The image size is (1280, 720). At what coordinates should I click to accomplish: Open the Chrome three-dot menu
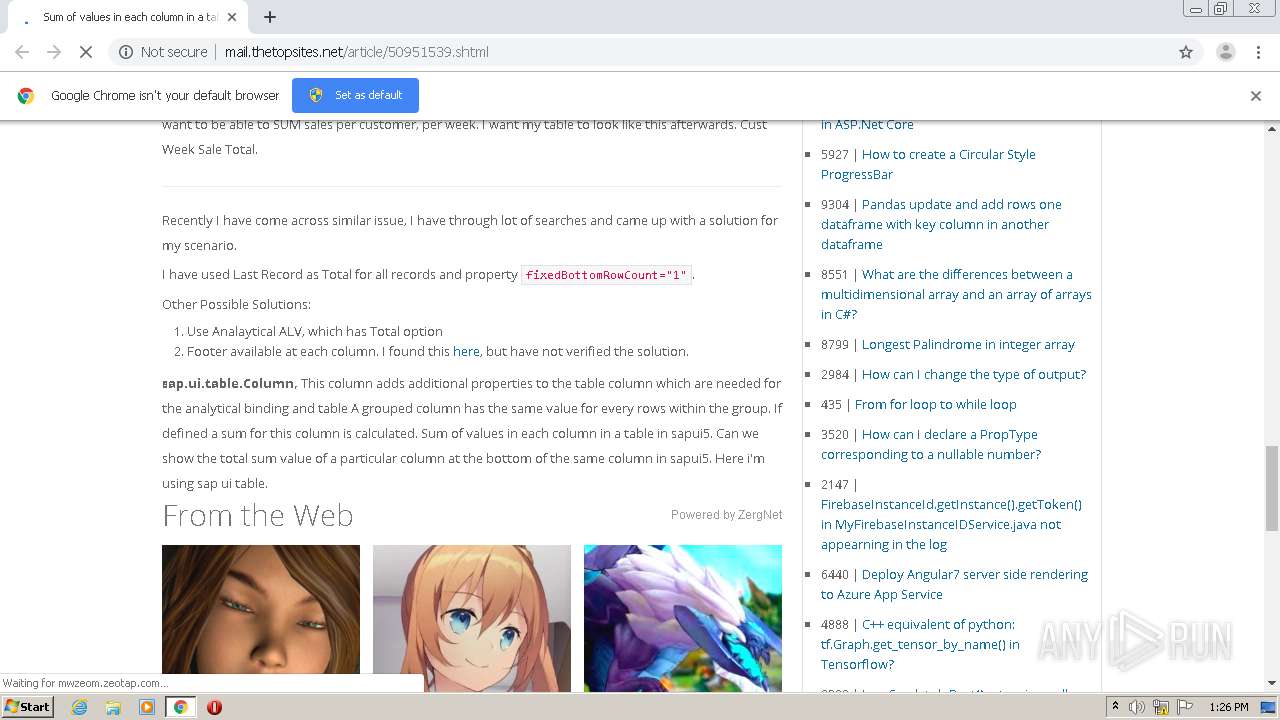tap(1258, 52)
